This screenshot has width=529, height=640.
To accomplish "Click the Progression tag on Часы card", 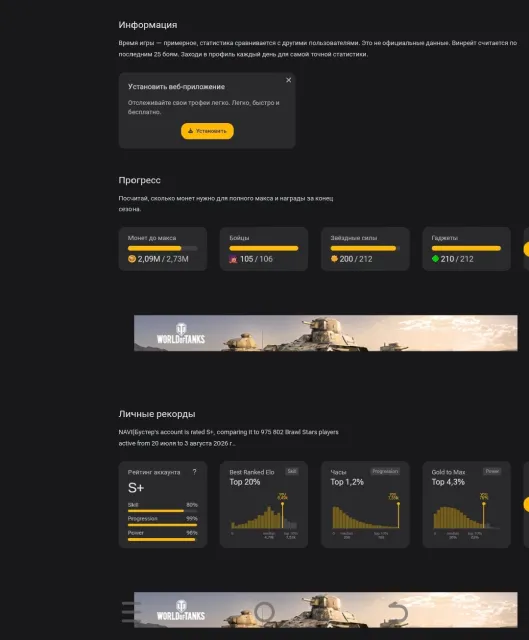I will pos(385,471).
